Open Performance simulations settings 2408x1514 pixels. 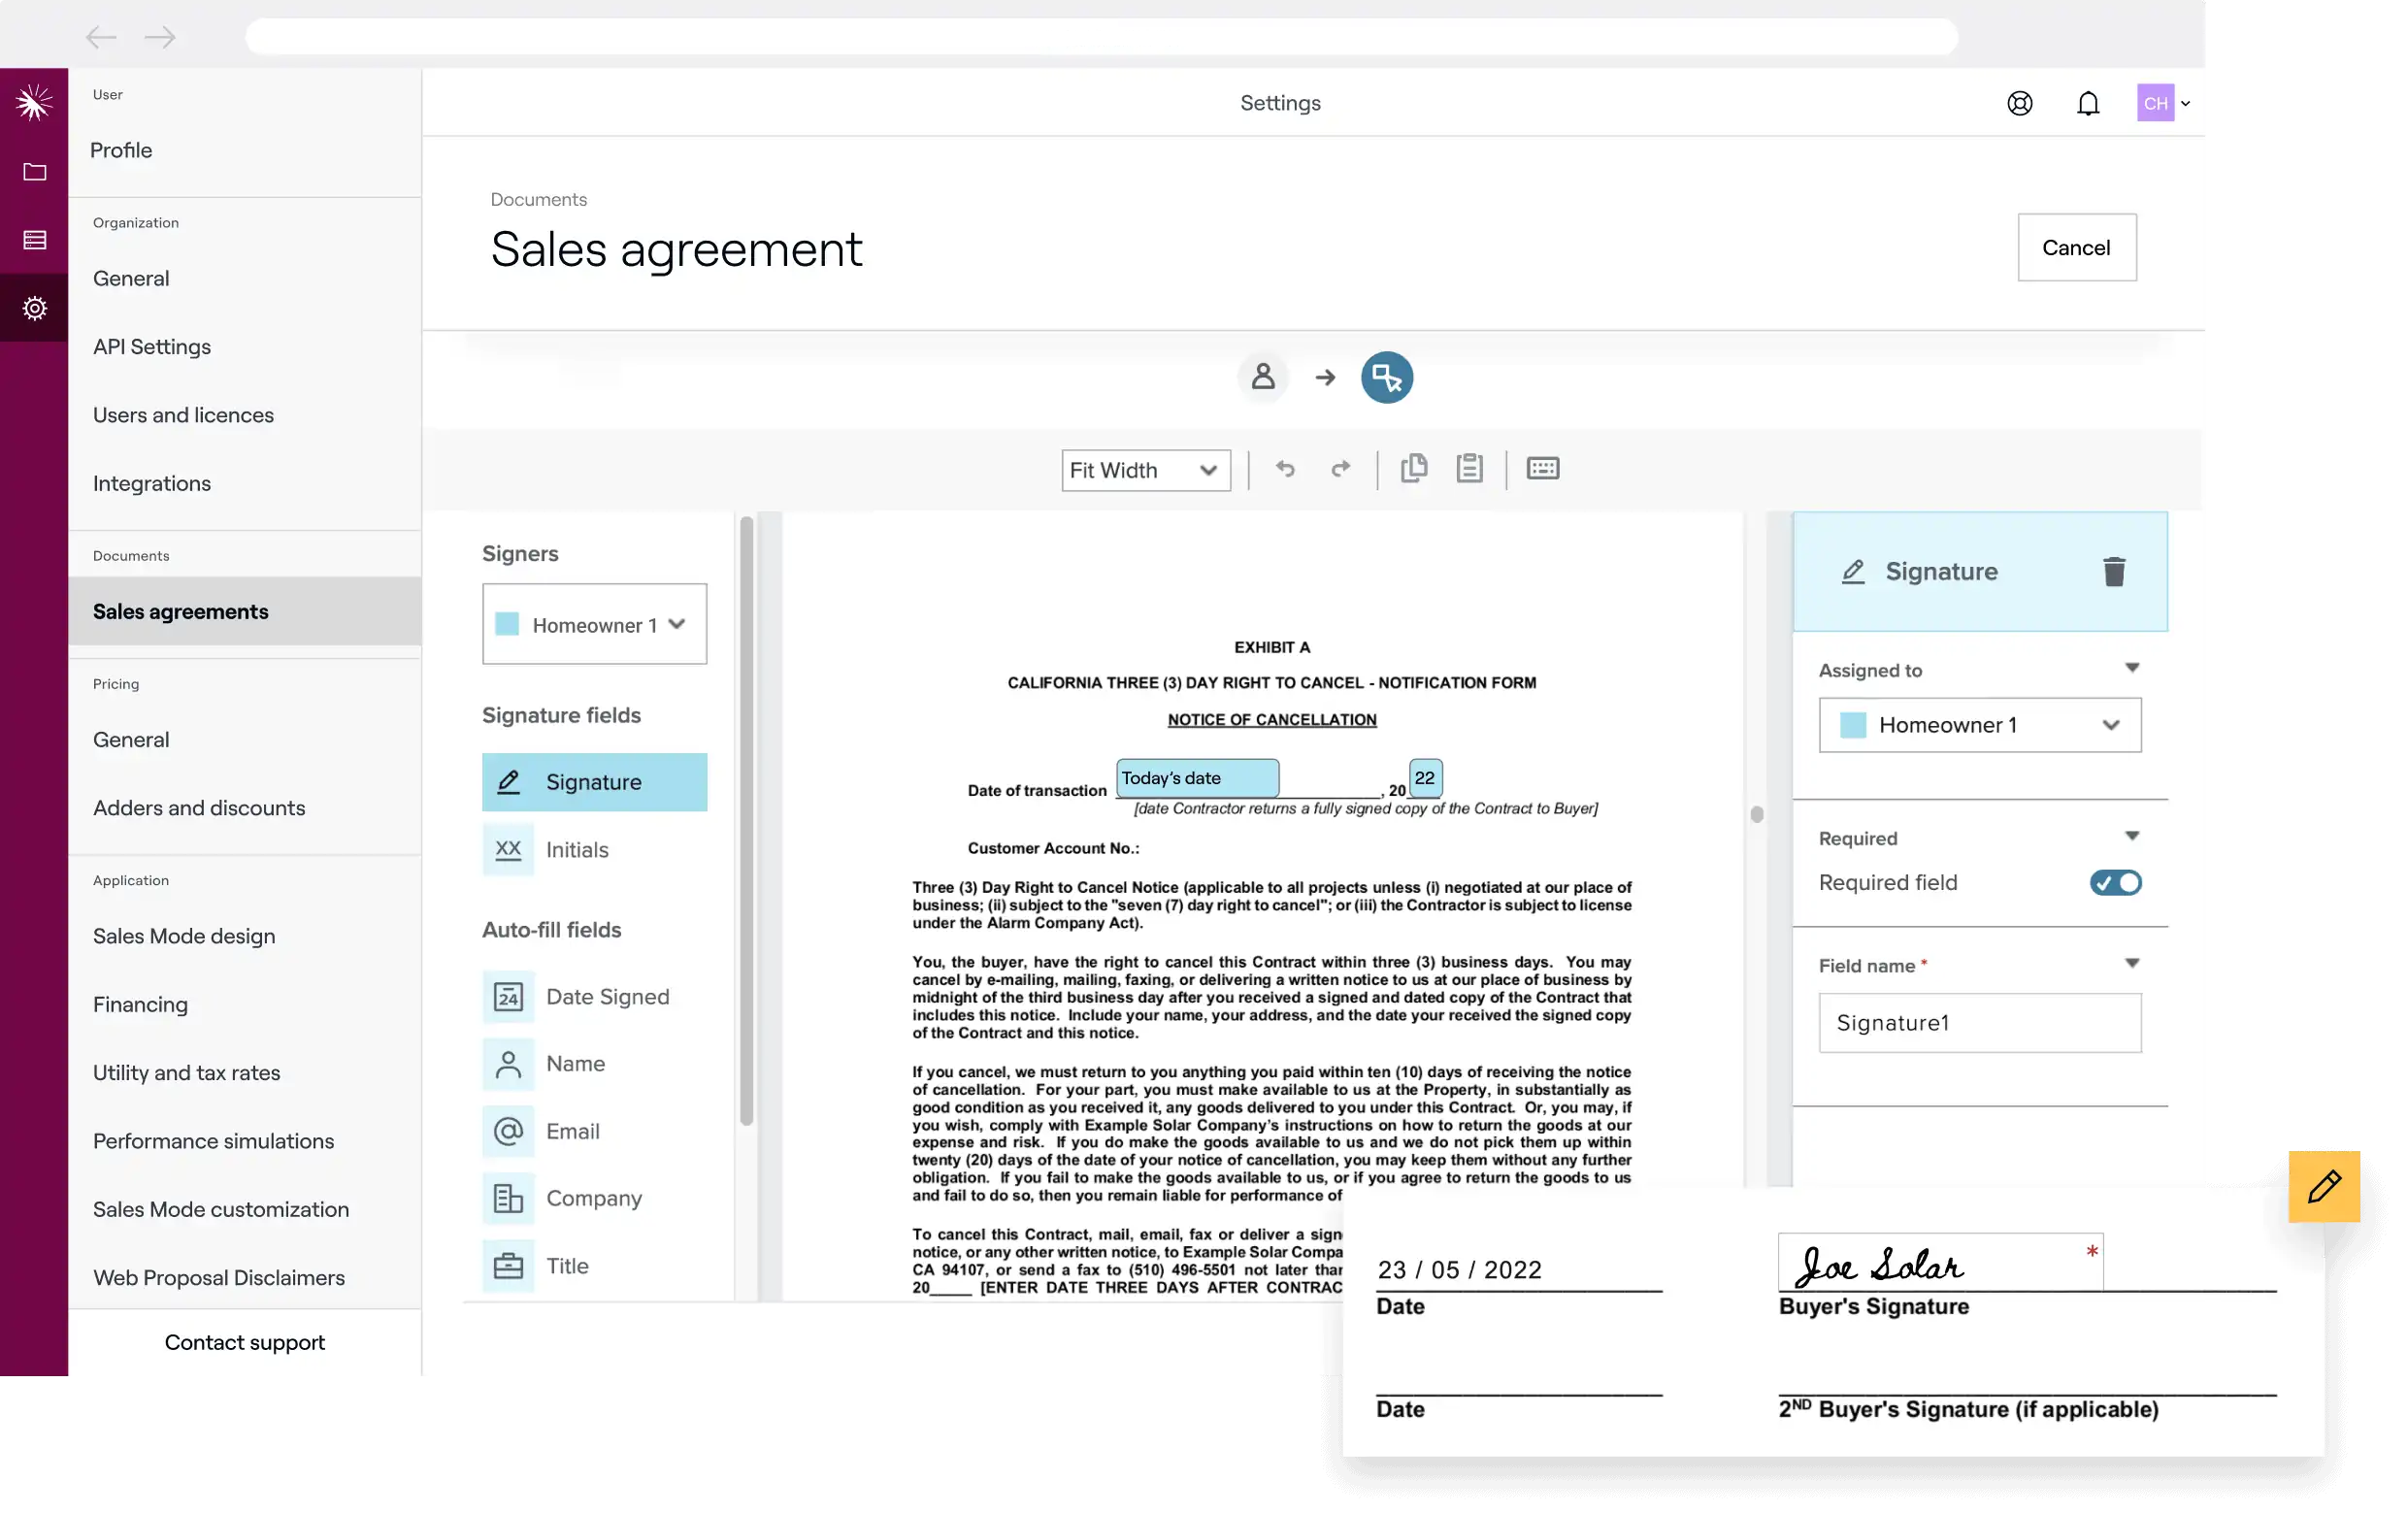click(x=213, y=1140)
